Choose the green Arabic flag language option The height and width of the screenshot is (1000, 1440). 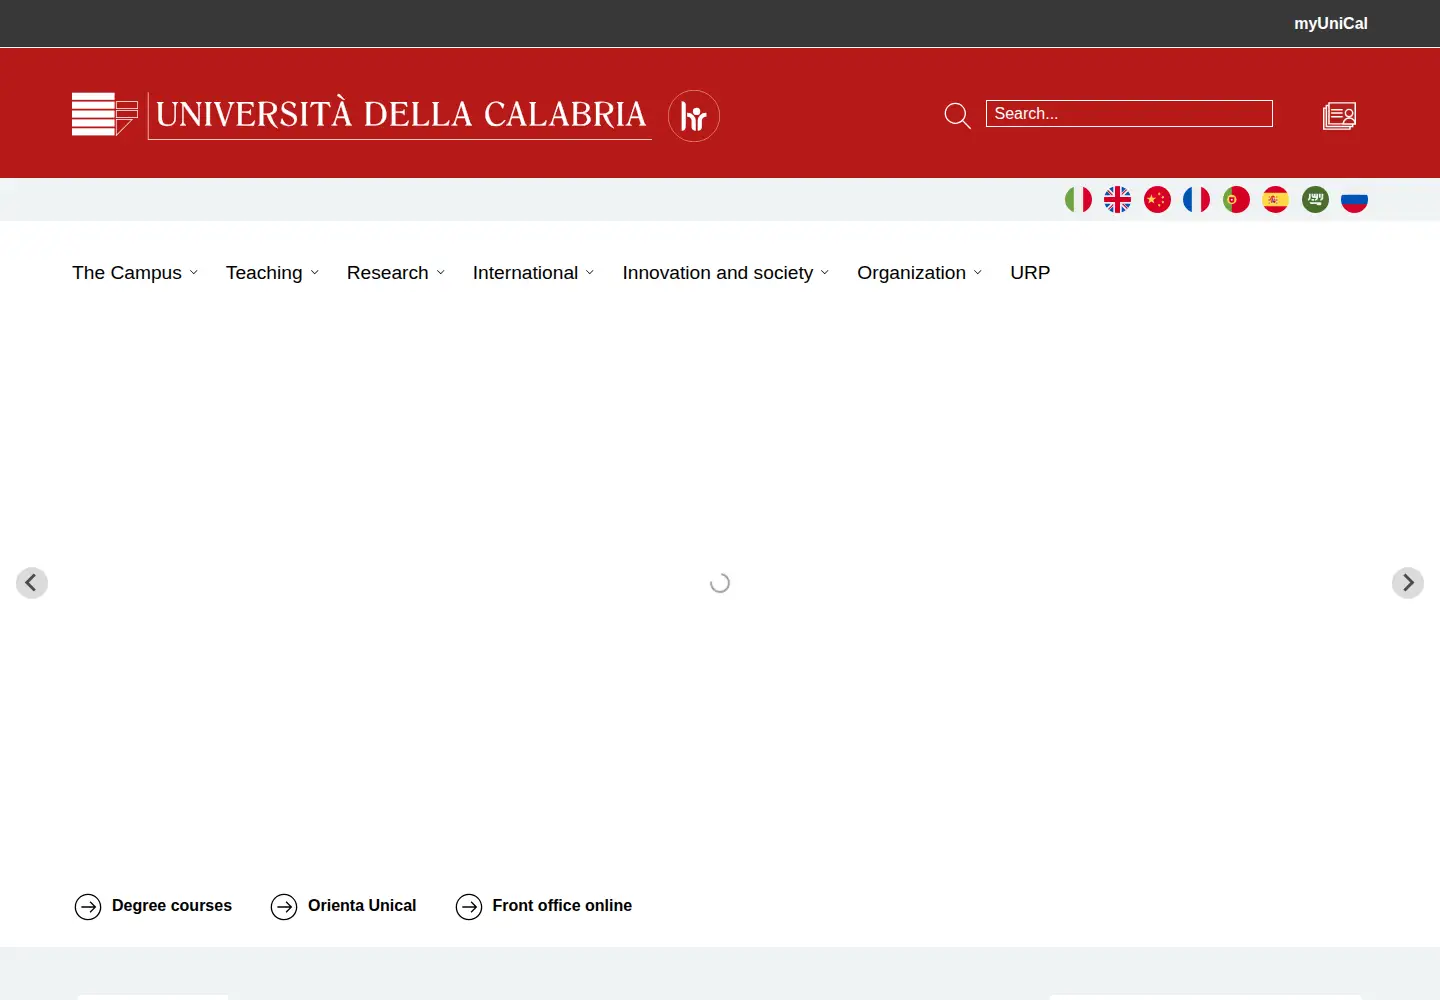1315,200
